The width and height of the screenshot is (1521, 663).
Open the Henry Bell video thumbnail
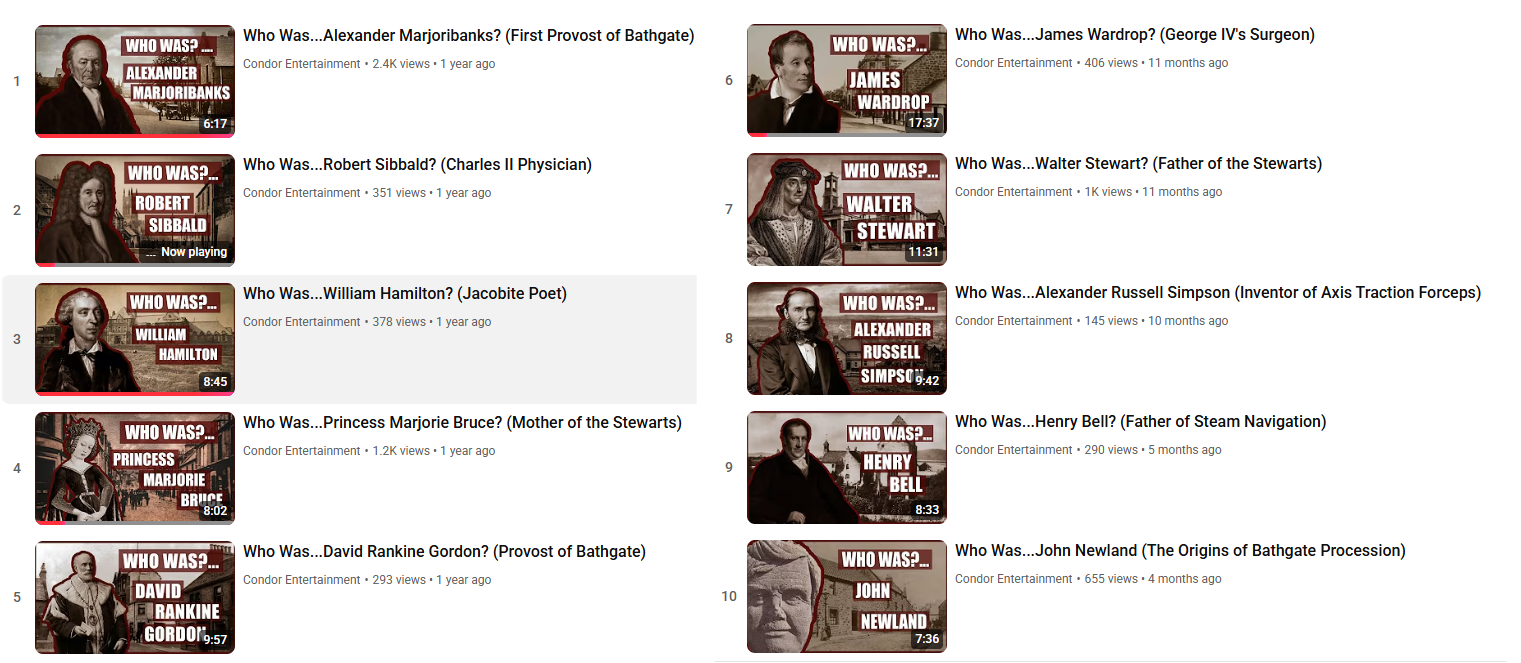click(x=847, y=467)
